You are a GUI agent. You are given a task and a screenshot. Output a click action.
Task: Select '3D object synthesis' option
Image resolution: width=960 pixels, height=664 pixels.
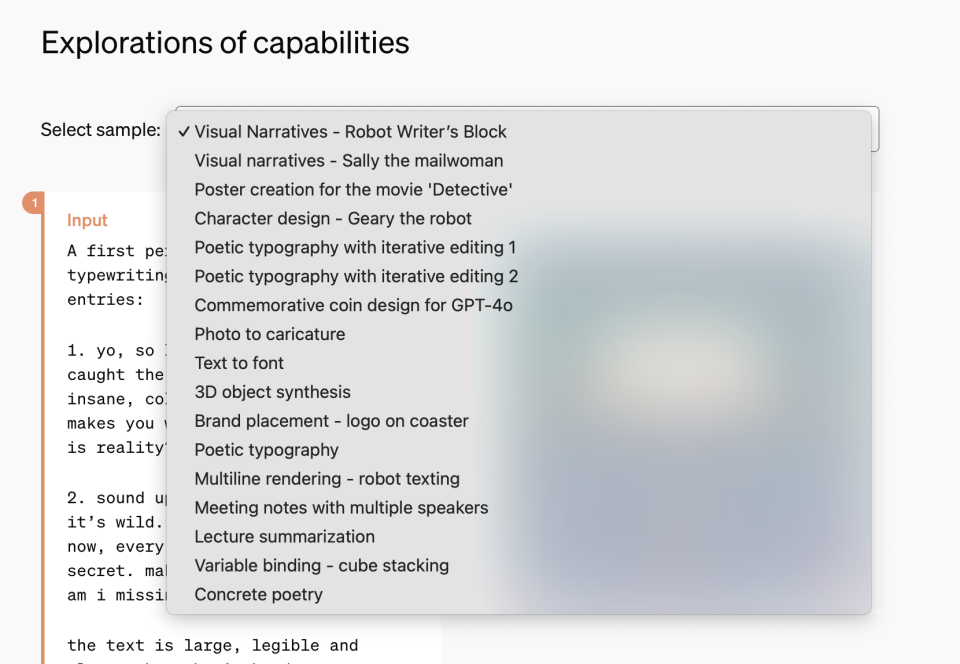pos(272,393)
